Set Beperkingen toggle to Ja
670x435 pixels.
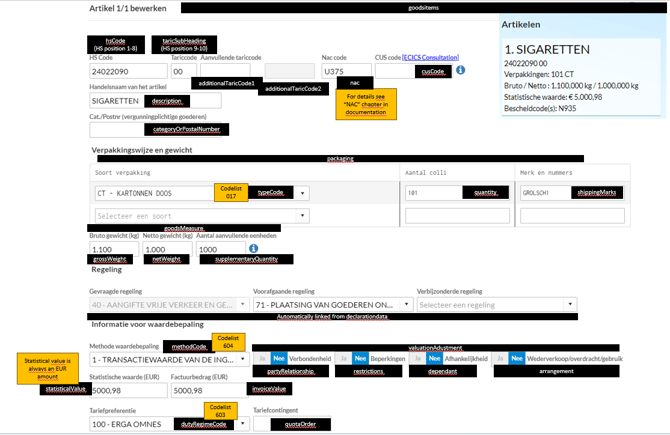point(344,359)
